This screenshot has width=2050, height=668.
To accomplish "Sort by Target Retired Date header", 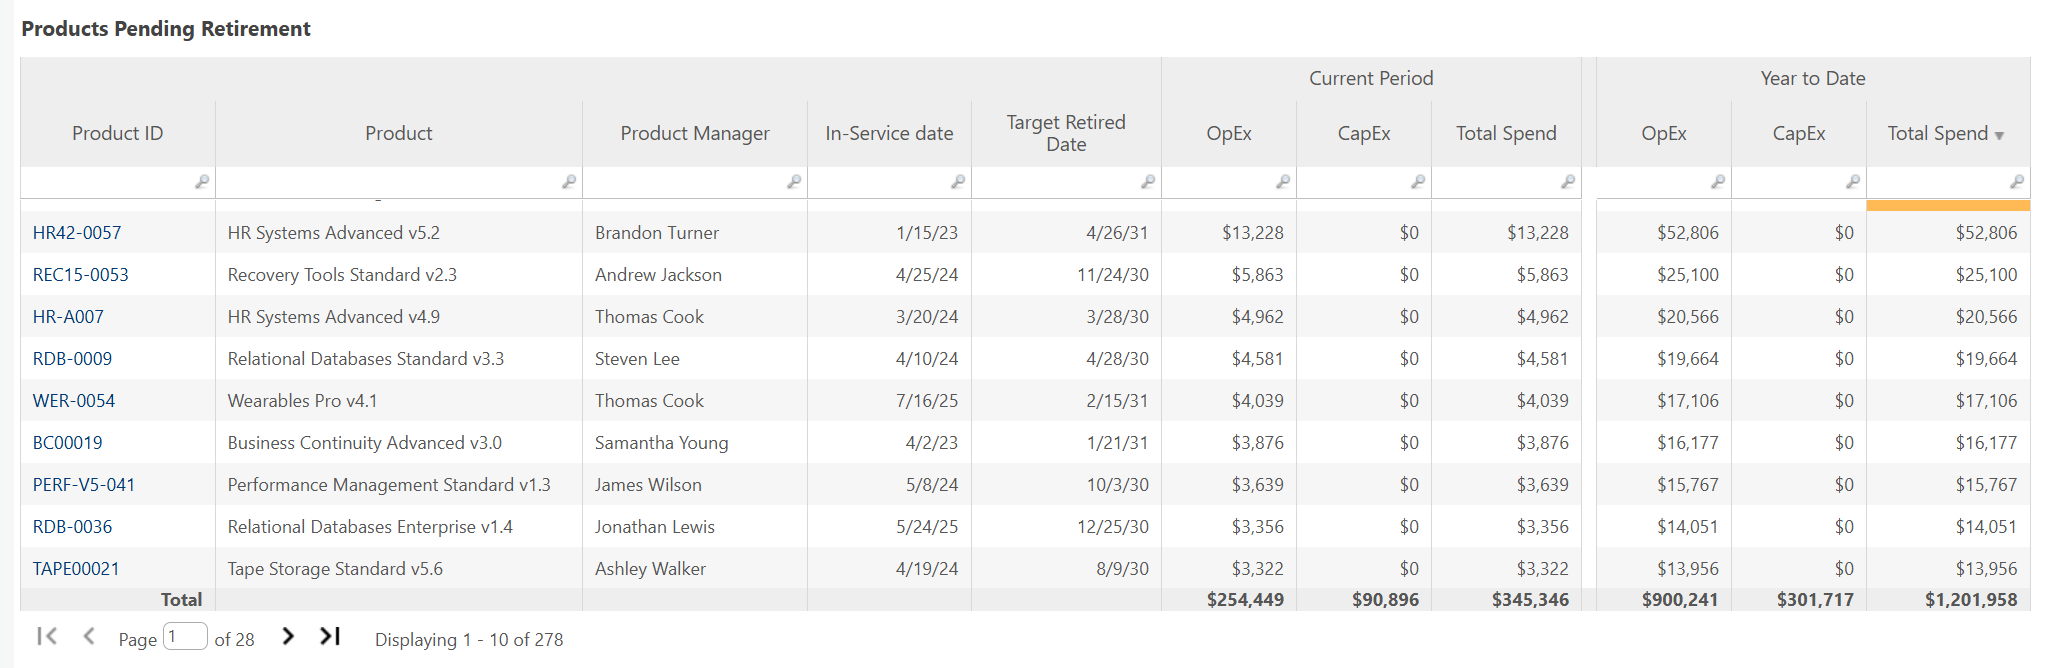I will pyautogui.click(x=1065, y=133).
